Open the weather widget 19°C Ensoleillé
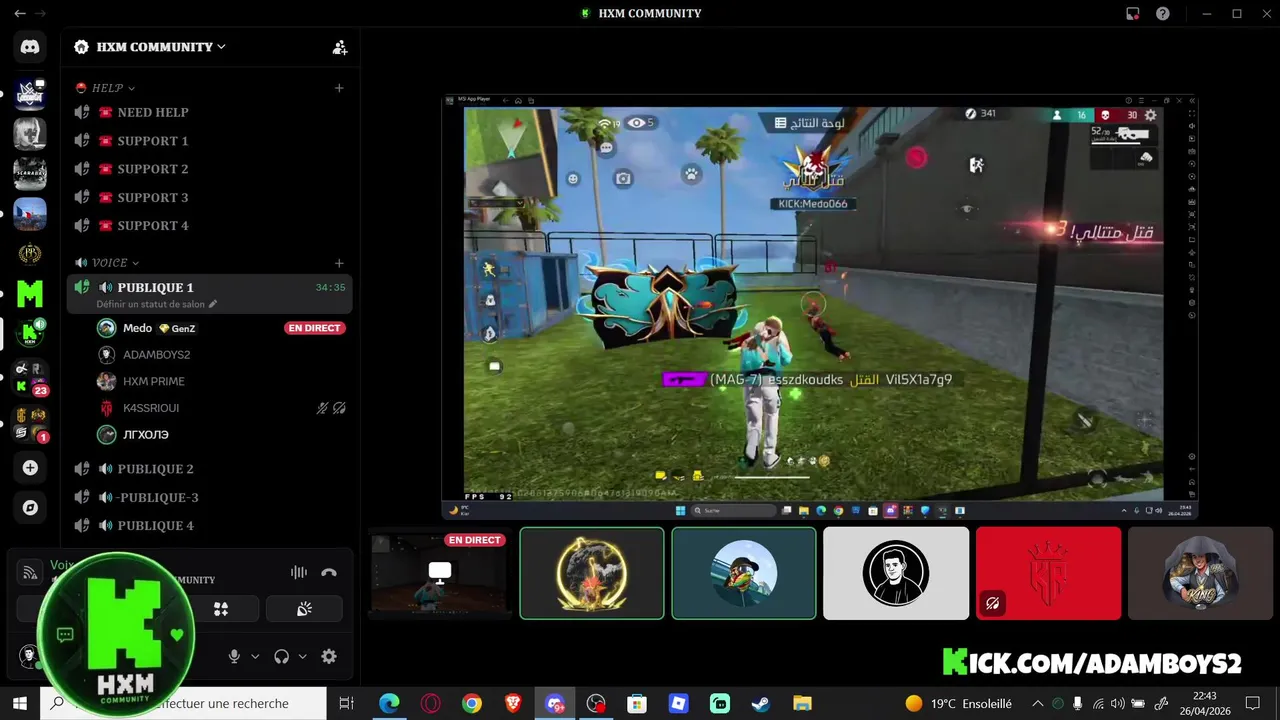Viewport: 1280px width, 720px height. tap(958, 704)
